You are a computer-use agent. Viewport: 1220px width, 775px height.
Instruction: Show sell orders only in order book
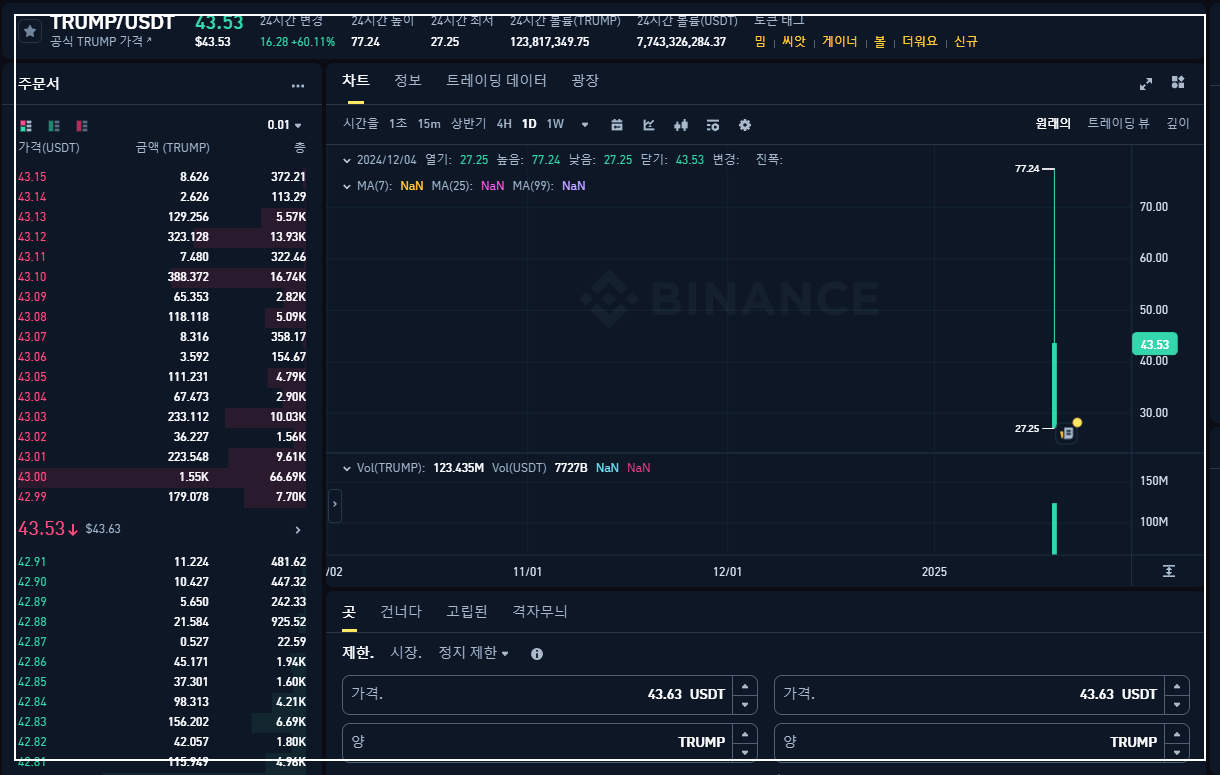82,125
